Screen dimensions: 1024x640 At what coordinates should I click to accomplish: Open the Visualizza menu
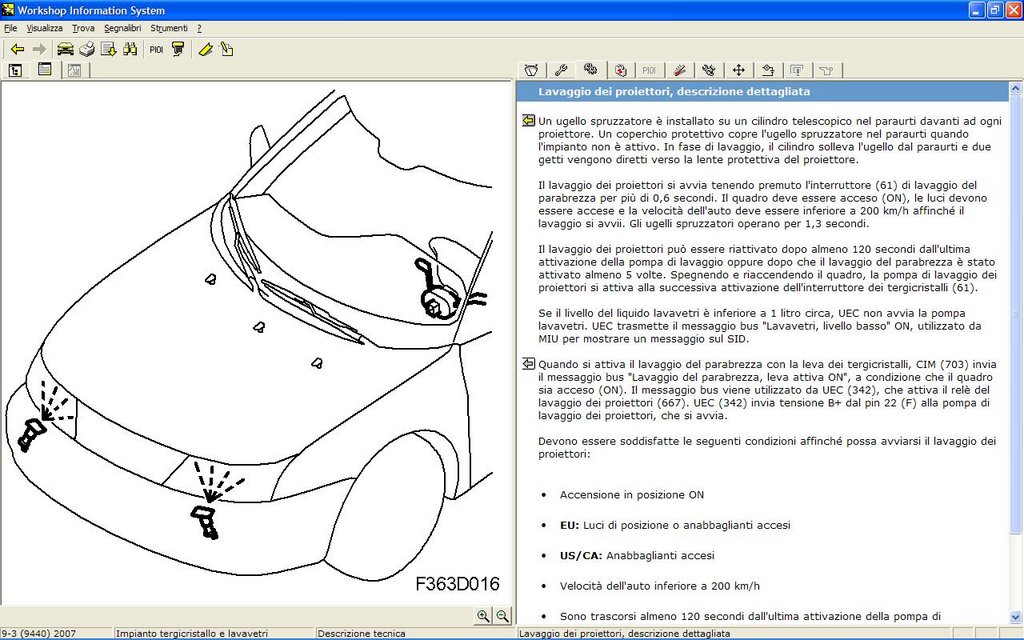point(44,28)
